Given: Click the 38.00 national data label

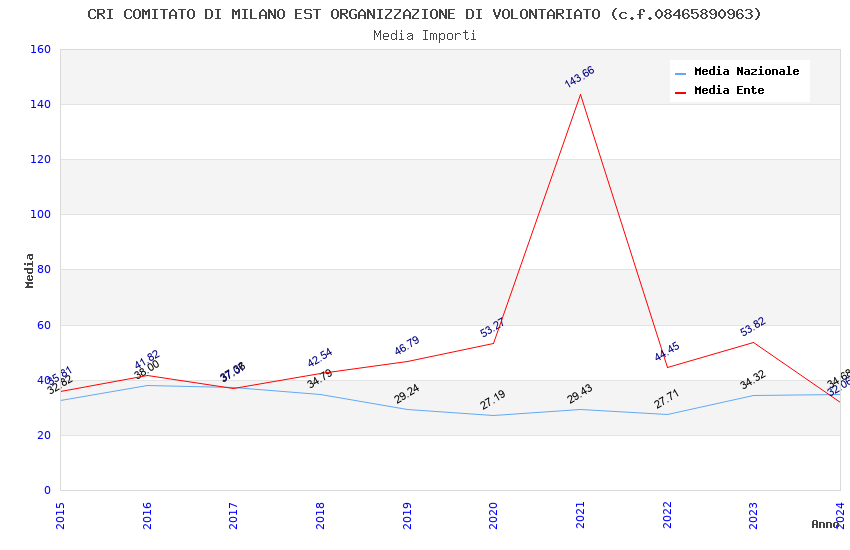Looking at the screenshot, I should tap(147, 370).
